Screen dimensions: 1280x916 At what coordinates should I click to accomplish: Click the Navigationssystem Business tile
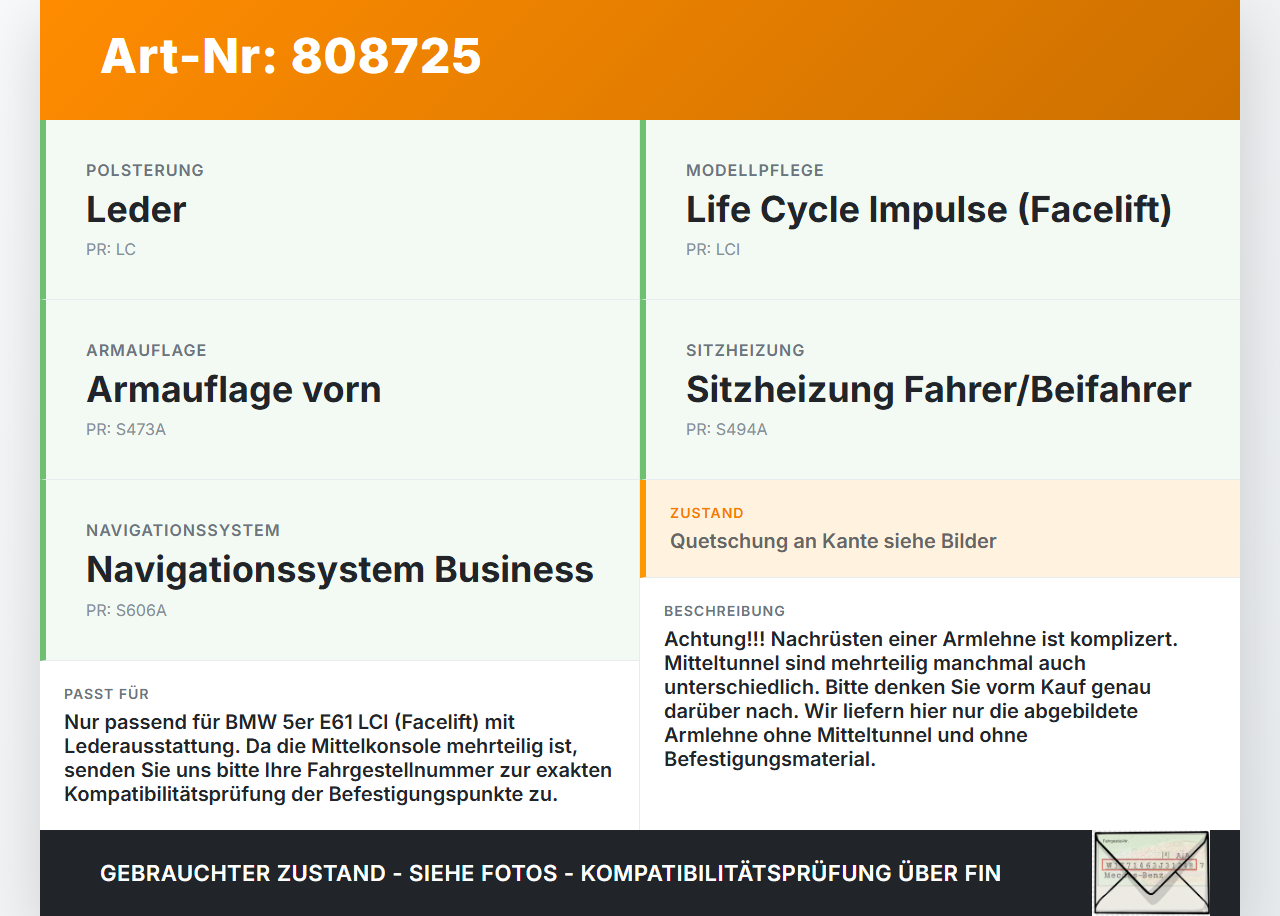[x=340, y=570]
